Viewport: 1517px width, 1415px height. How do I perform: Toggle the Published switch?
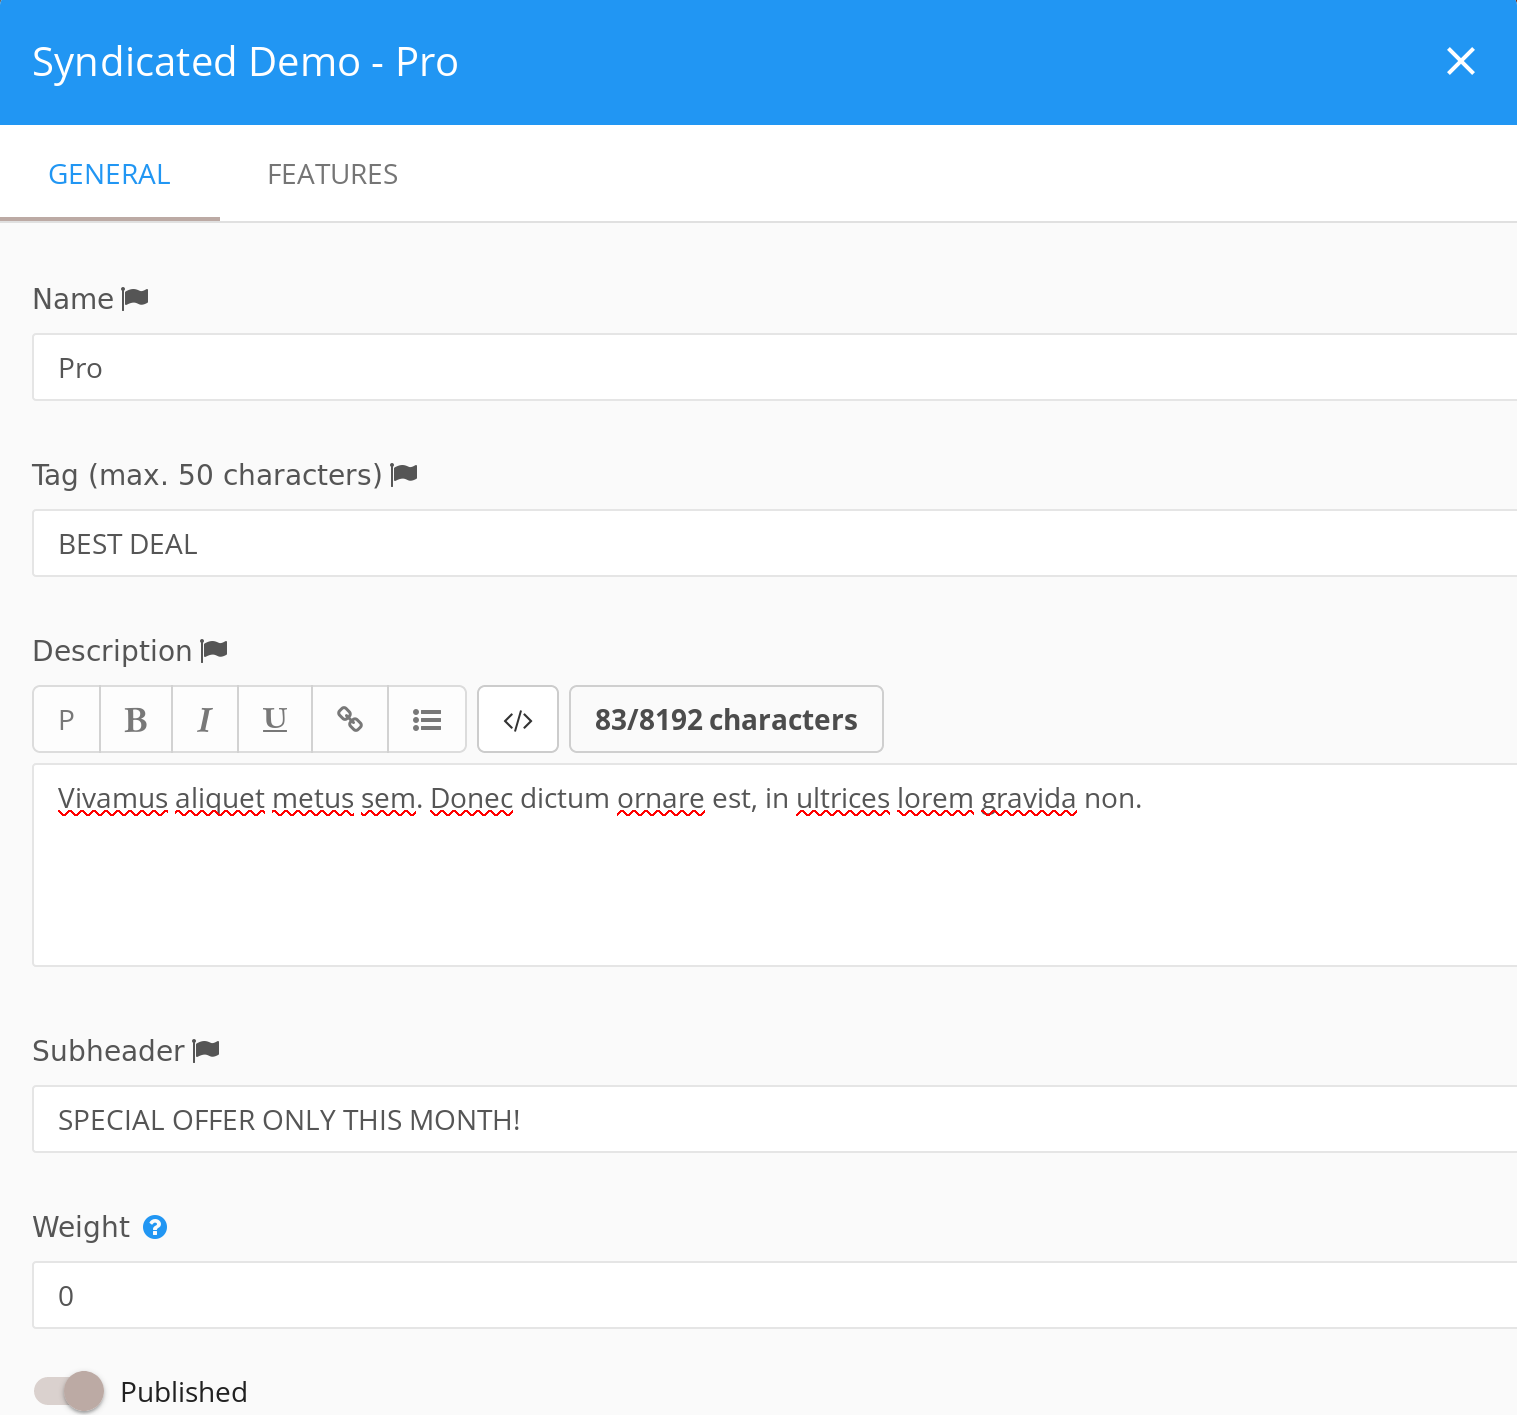(69, 1391)
